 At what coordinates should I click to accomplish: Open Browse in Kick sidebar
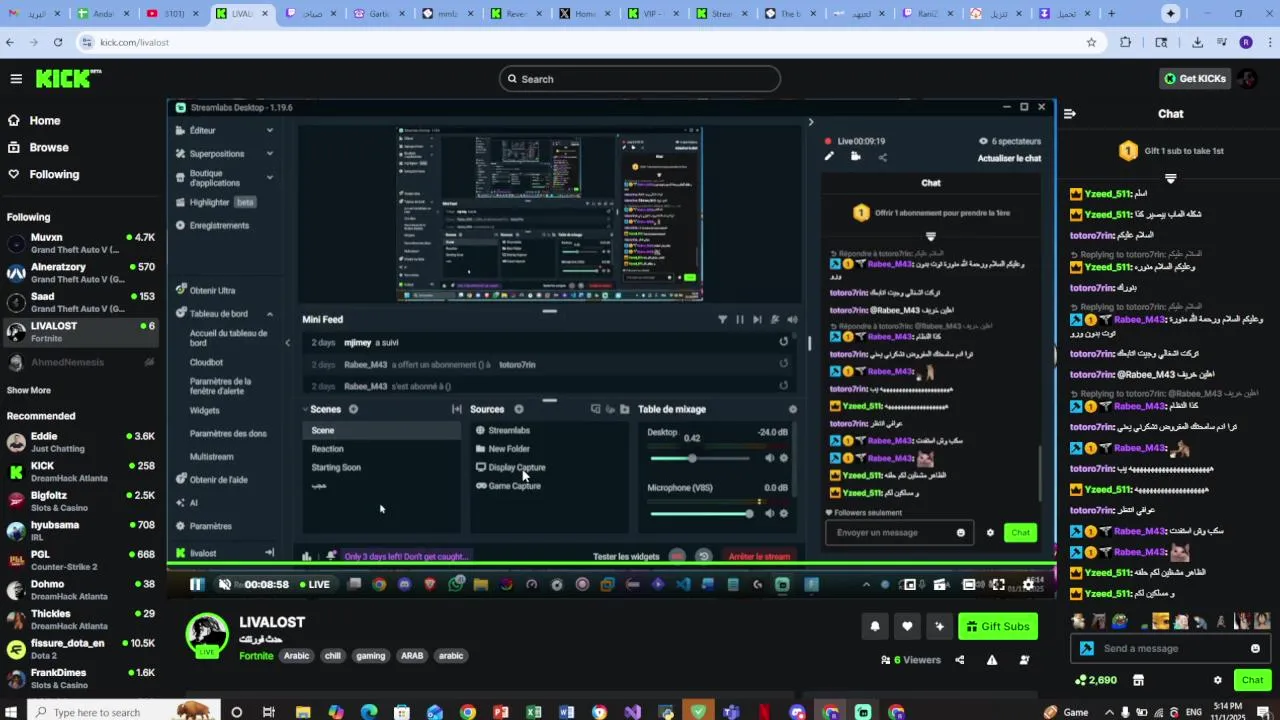click(38, 147)
